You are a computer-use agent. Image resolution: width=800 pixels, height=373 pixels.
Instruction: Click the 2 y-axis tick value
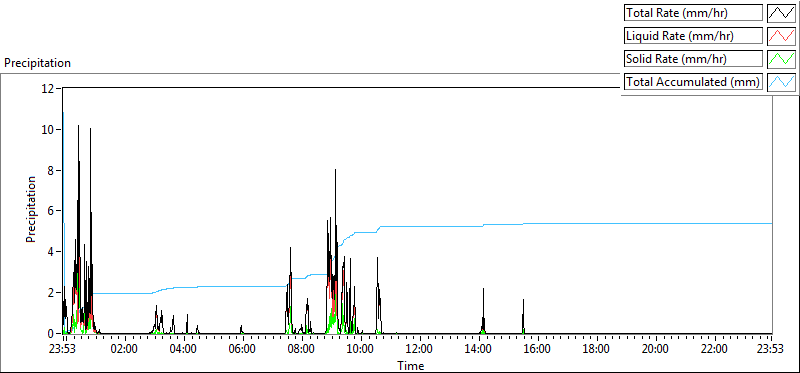tap(51, 293)
